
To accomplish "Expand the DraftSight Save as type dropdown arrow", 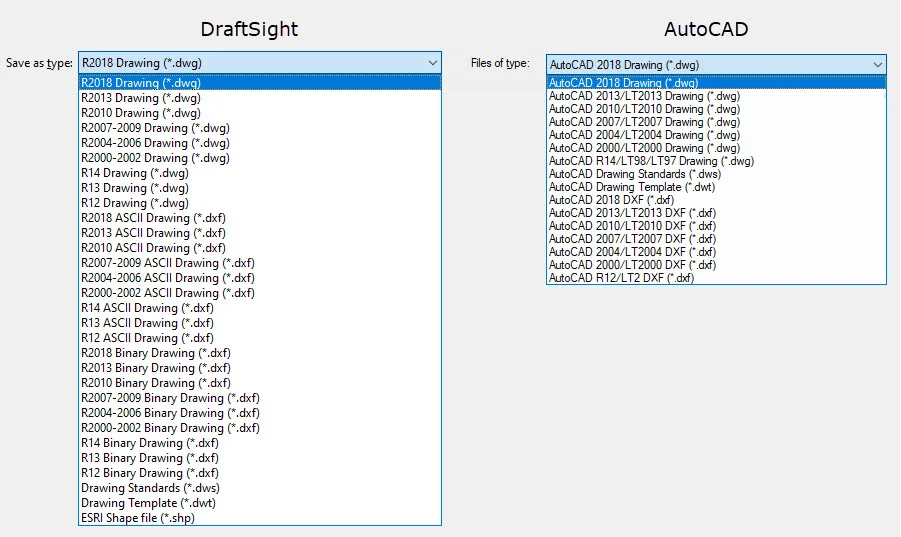I will coord(432,62).
